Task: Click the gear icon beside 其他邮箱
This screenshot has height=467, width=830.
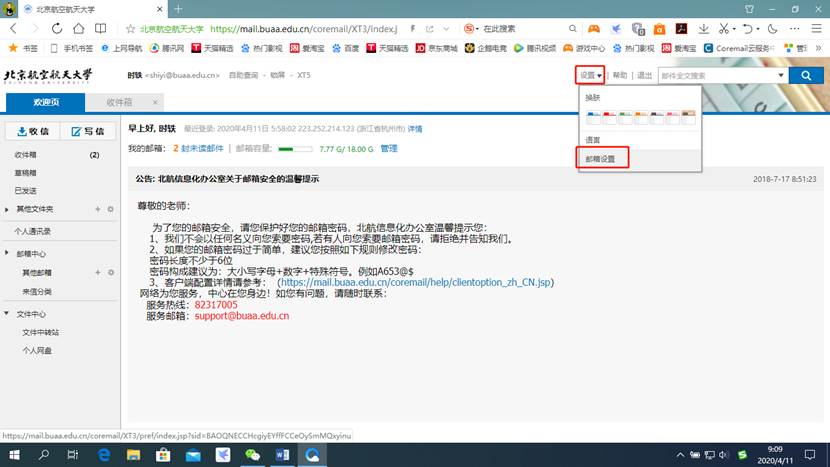Action: 110,272
